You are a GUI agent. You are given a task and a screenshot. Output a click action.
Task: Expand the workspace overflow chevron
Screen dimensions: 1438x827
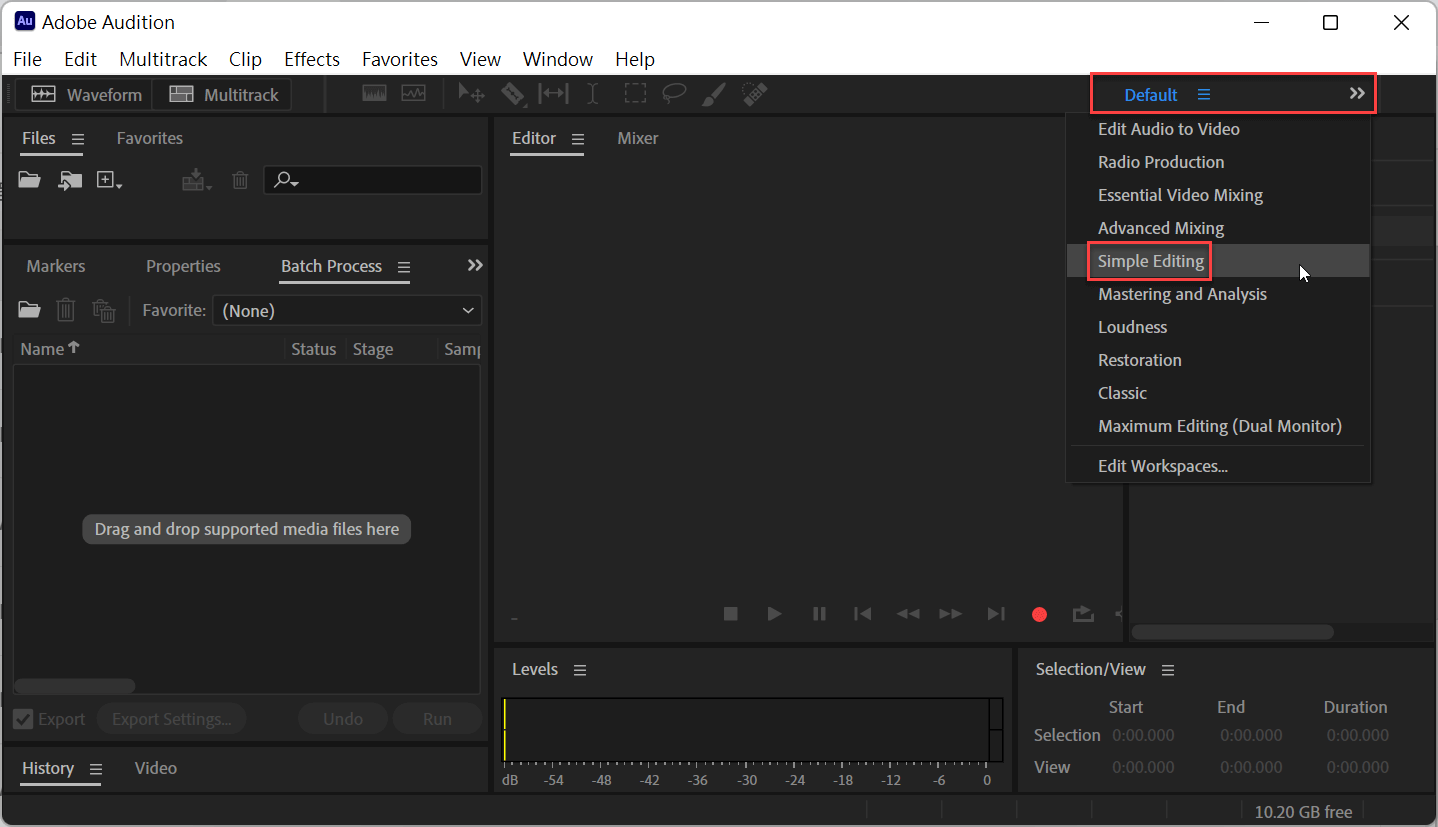coord(1357,94)
